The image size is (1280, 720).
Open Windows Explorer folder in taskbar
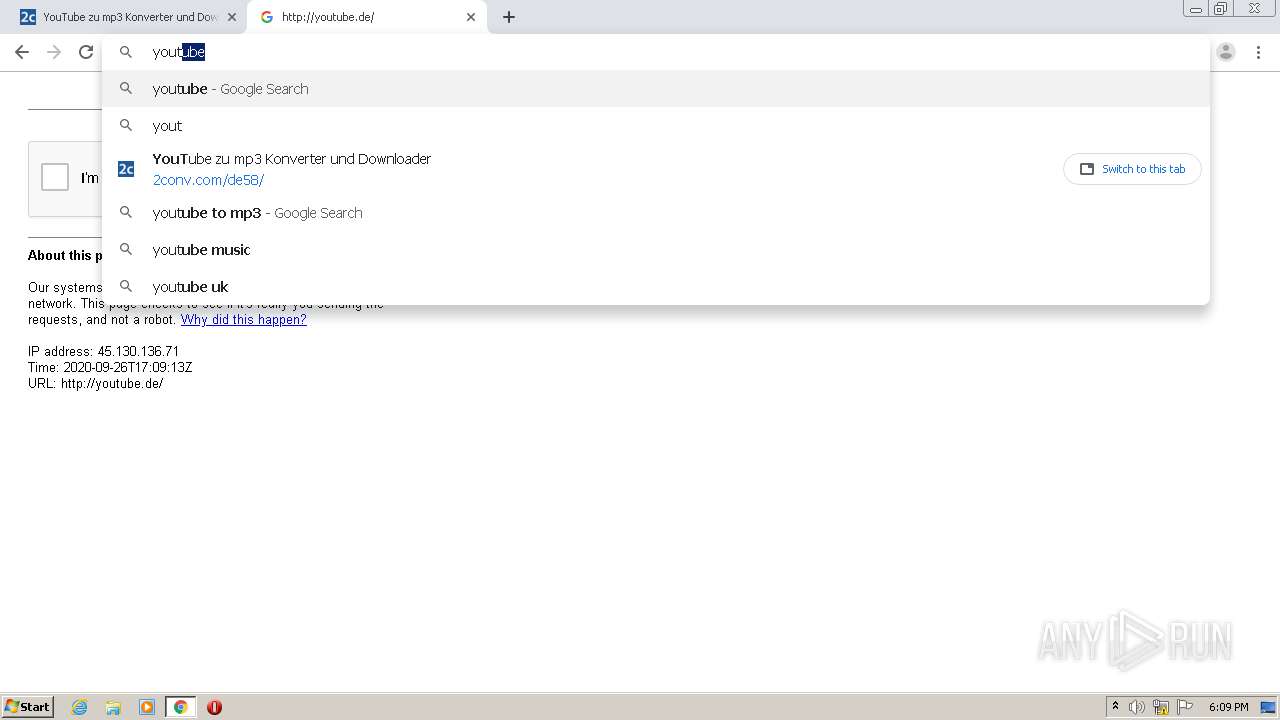[x=113, y=707]
